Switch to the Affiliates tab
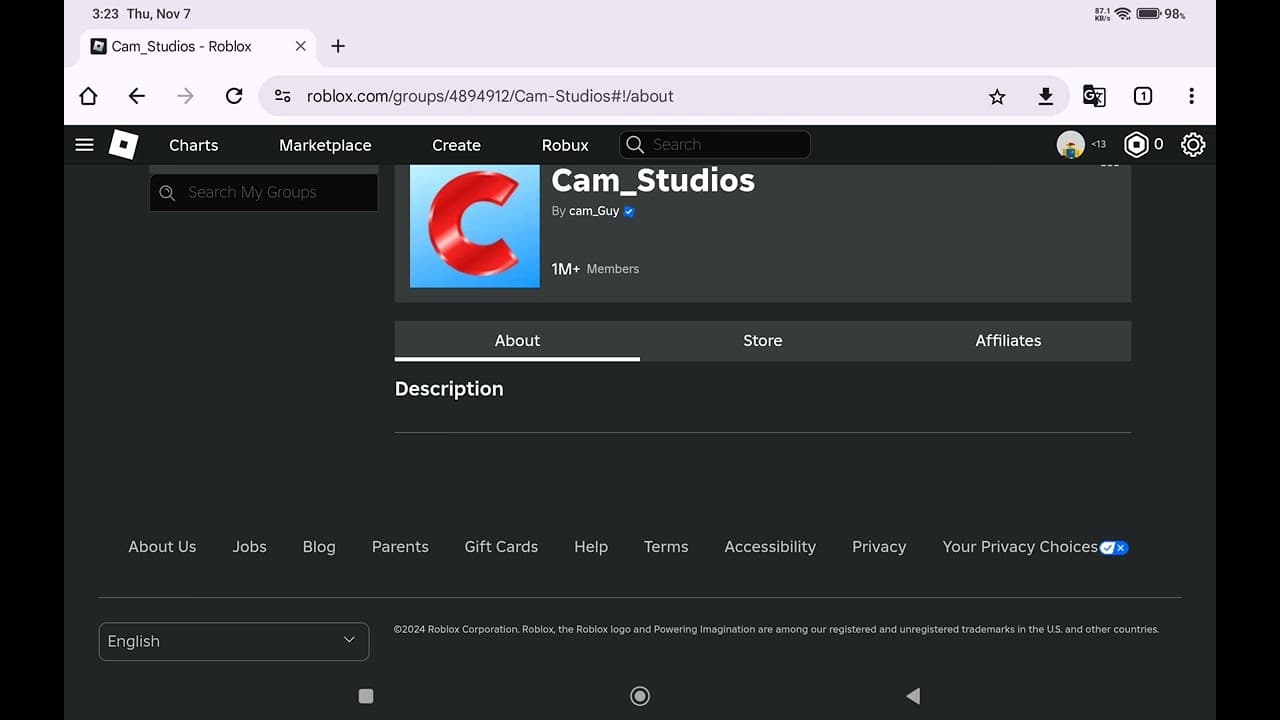1280x720 pixels. pos(1008,340)
